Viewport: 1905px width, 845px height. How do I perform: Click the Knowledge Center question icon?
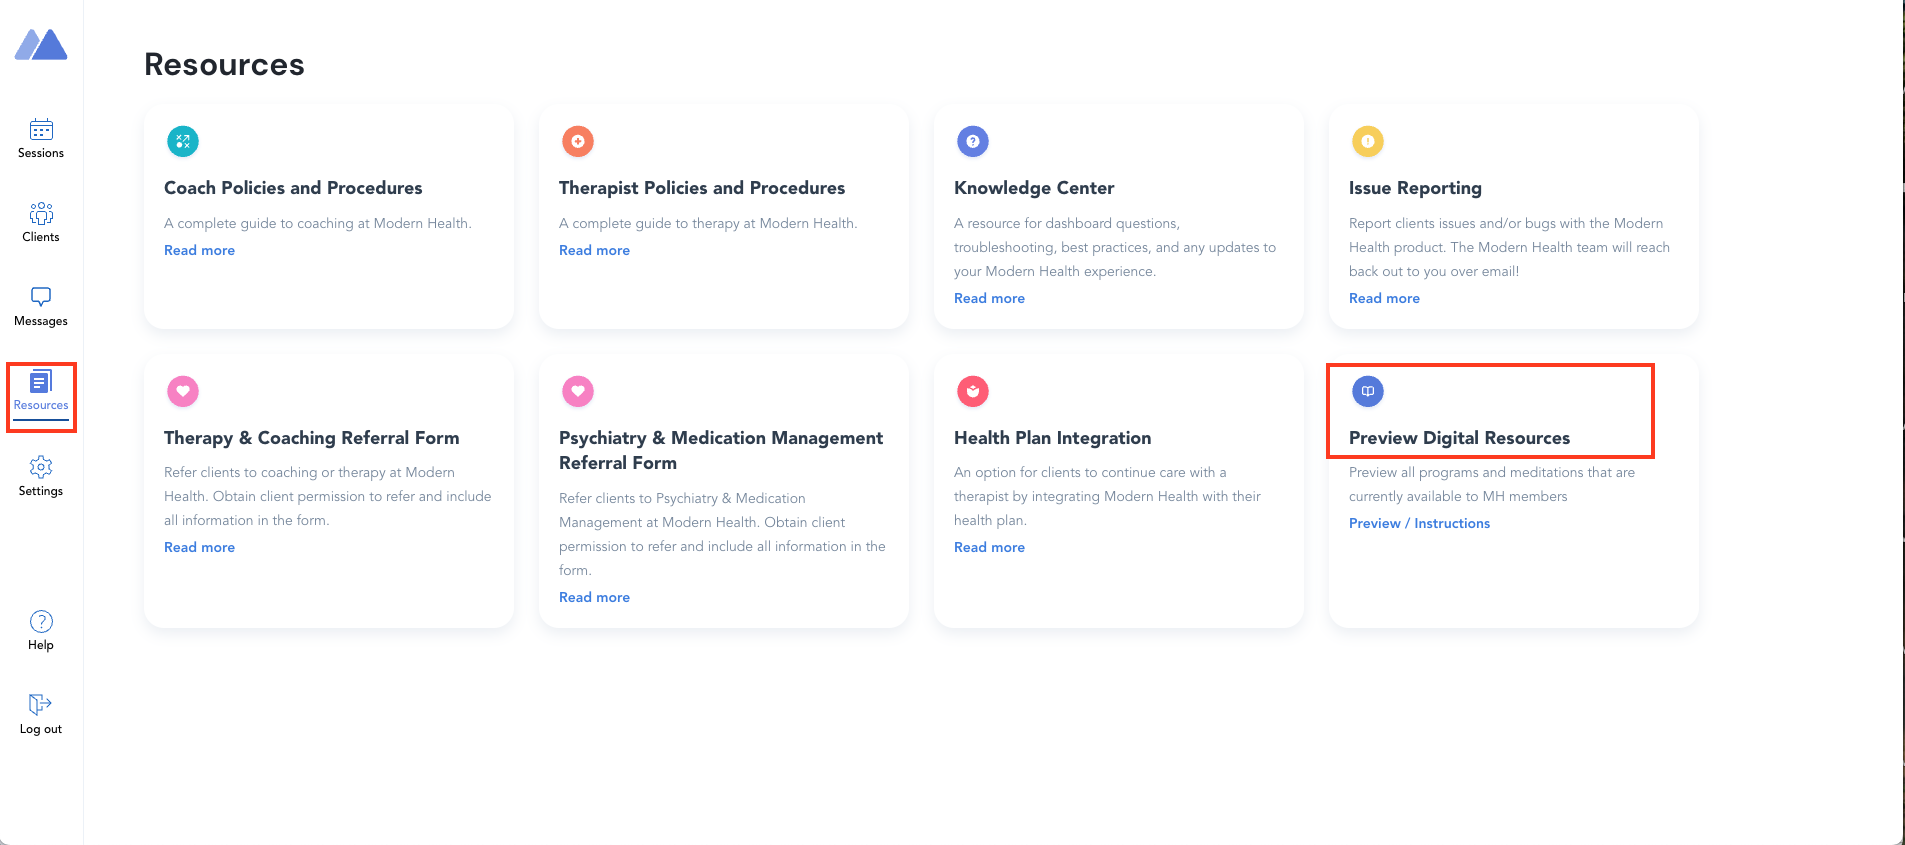pos(973,142)
